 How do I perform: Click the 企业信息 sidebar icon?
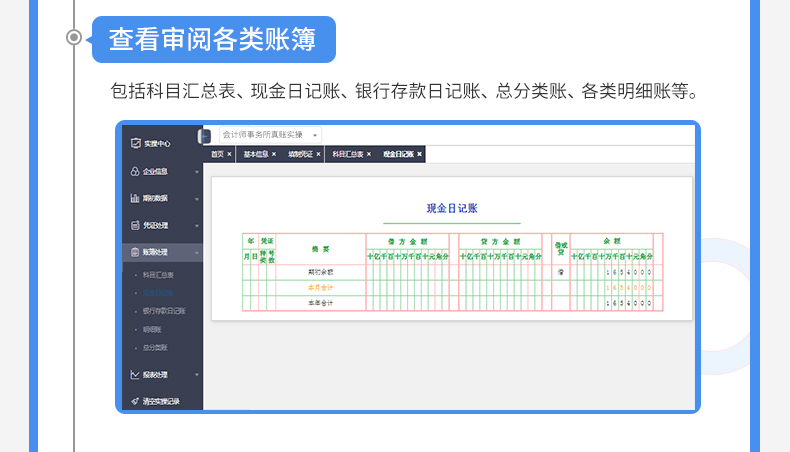(135, 171)
